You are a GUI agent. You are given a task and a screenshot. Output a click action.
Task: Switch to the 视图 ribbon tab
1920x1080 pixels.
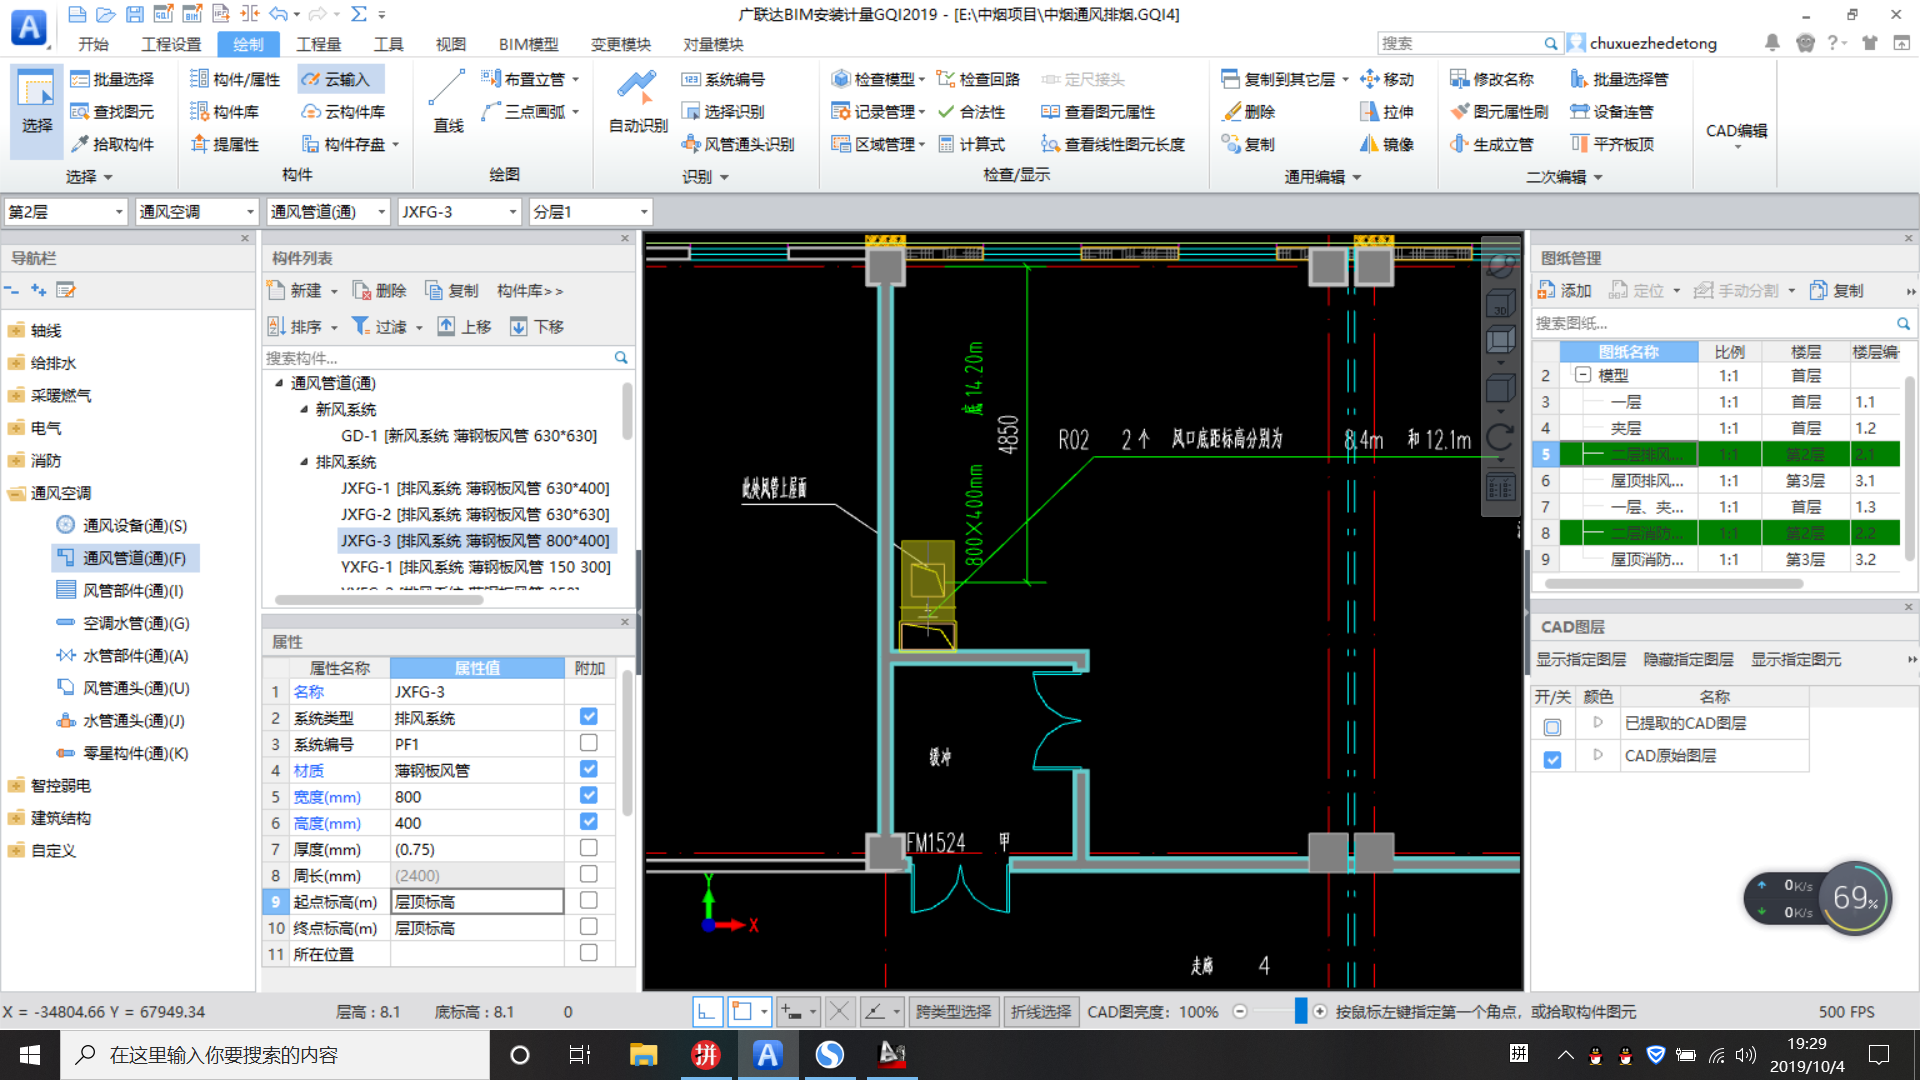click(x=451, y=44)
